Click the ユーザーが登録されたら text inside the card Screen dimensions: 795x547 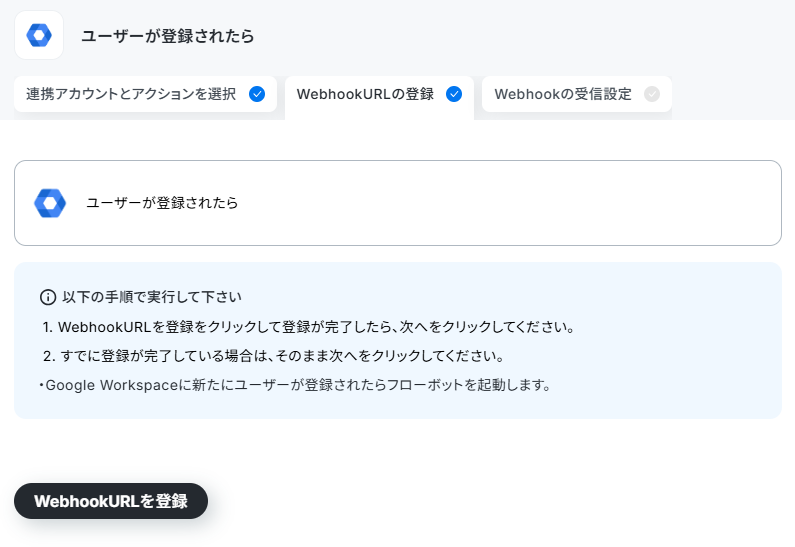point(162,203)
